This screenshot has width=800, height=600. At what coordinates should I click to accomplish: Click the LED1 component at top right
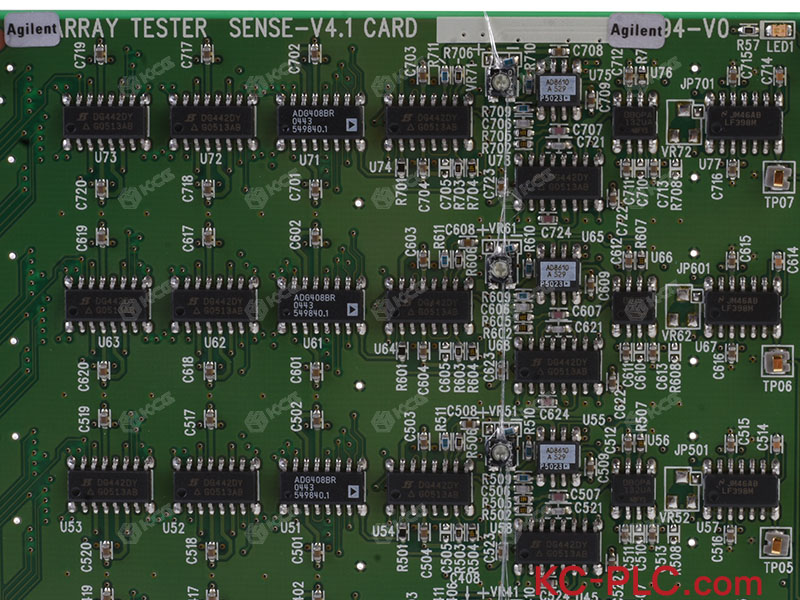click(x=778, y=30)
